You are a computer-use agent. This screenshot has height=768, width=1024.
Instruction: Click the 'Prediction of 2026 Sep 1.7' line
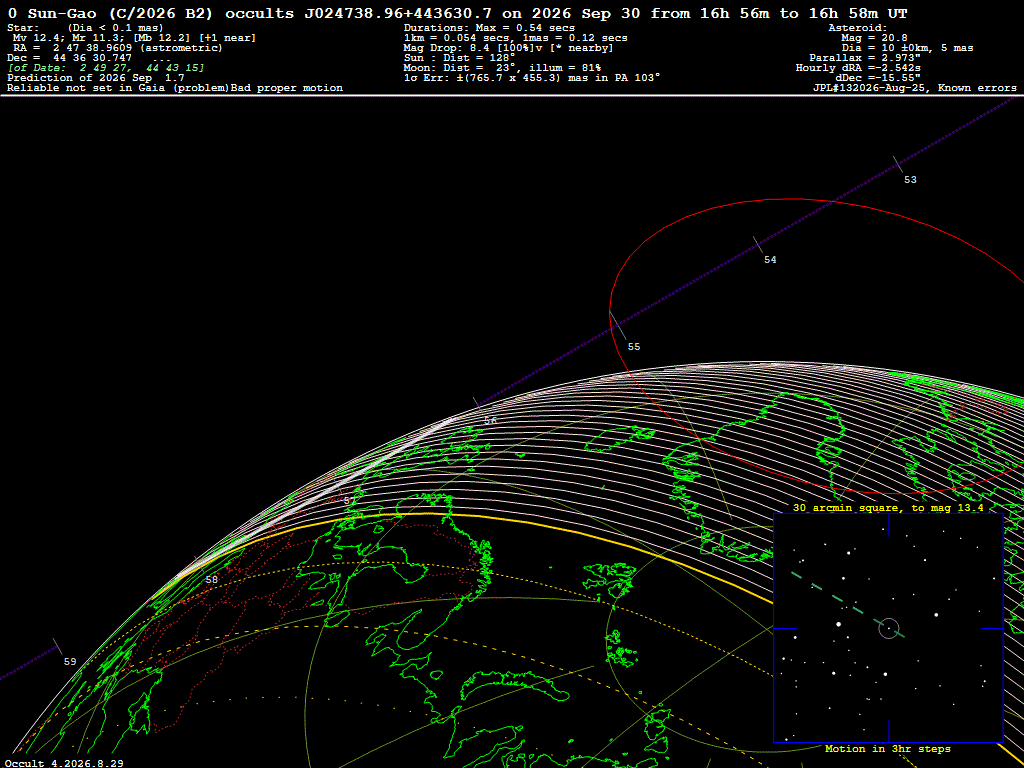coord(96,78)
